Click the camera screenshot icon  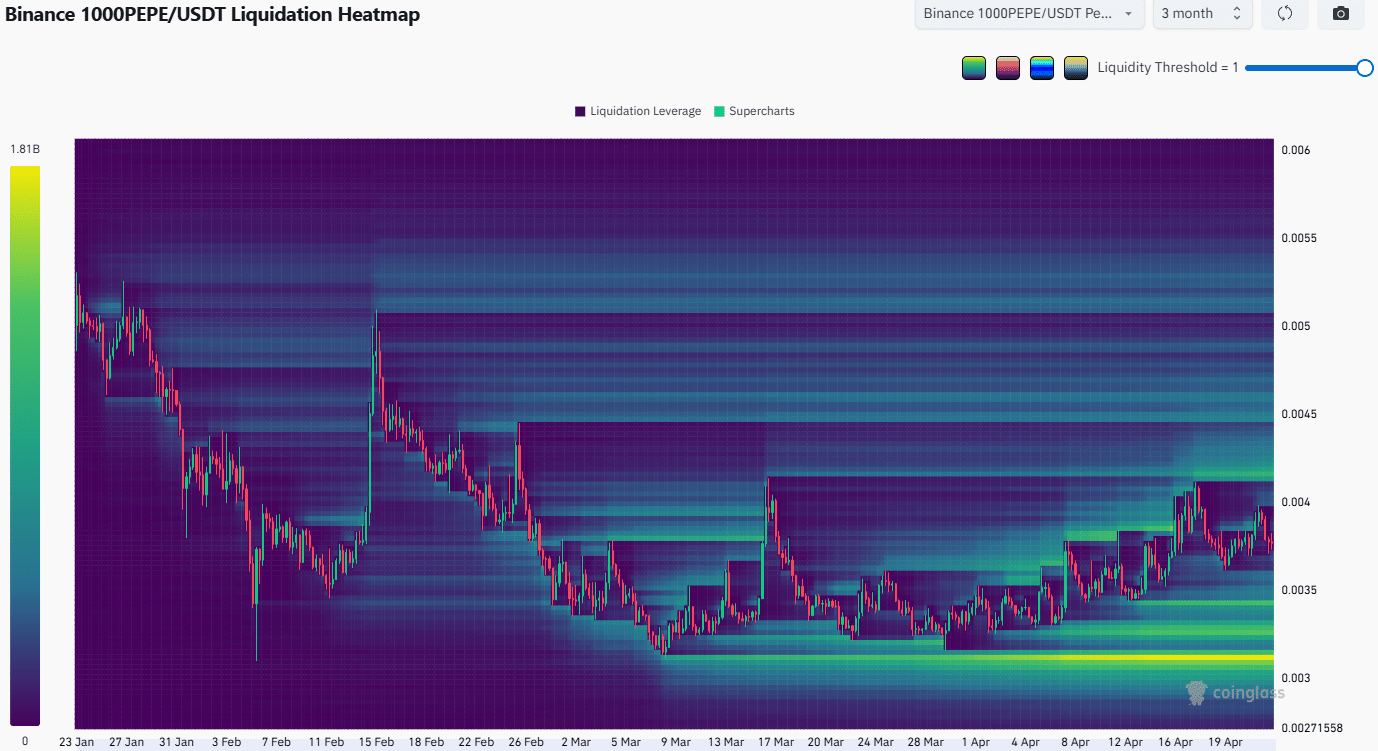1340,14
